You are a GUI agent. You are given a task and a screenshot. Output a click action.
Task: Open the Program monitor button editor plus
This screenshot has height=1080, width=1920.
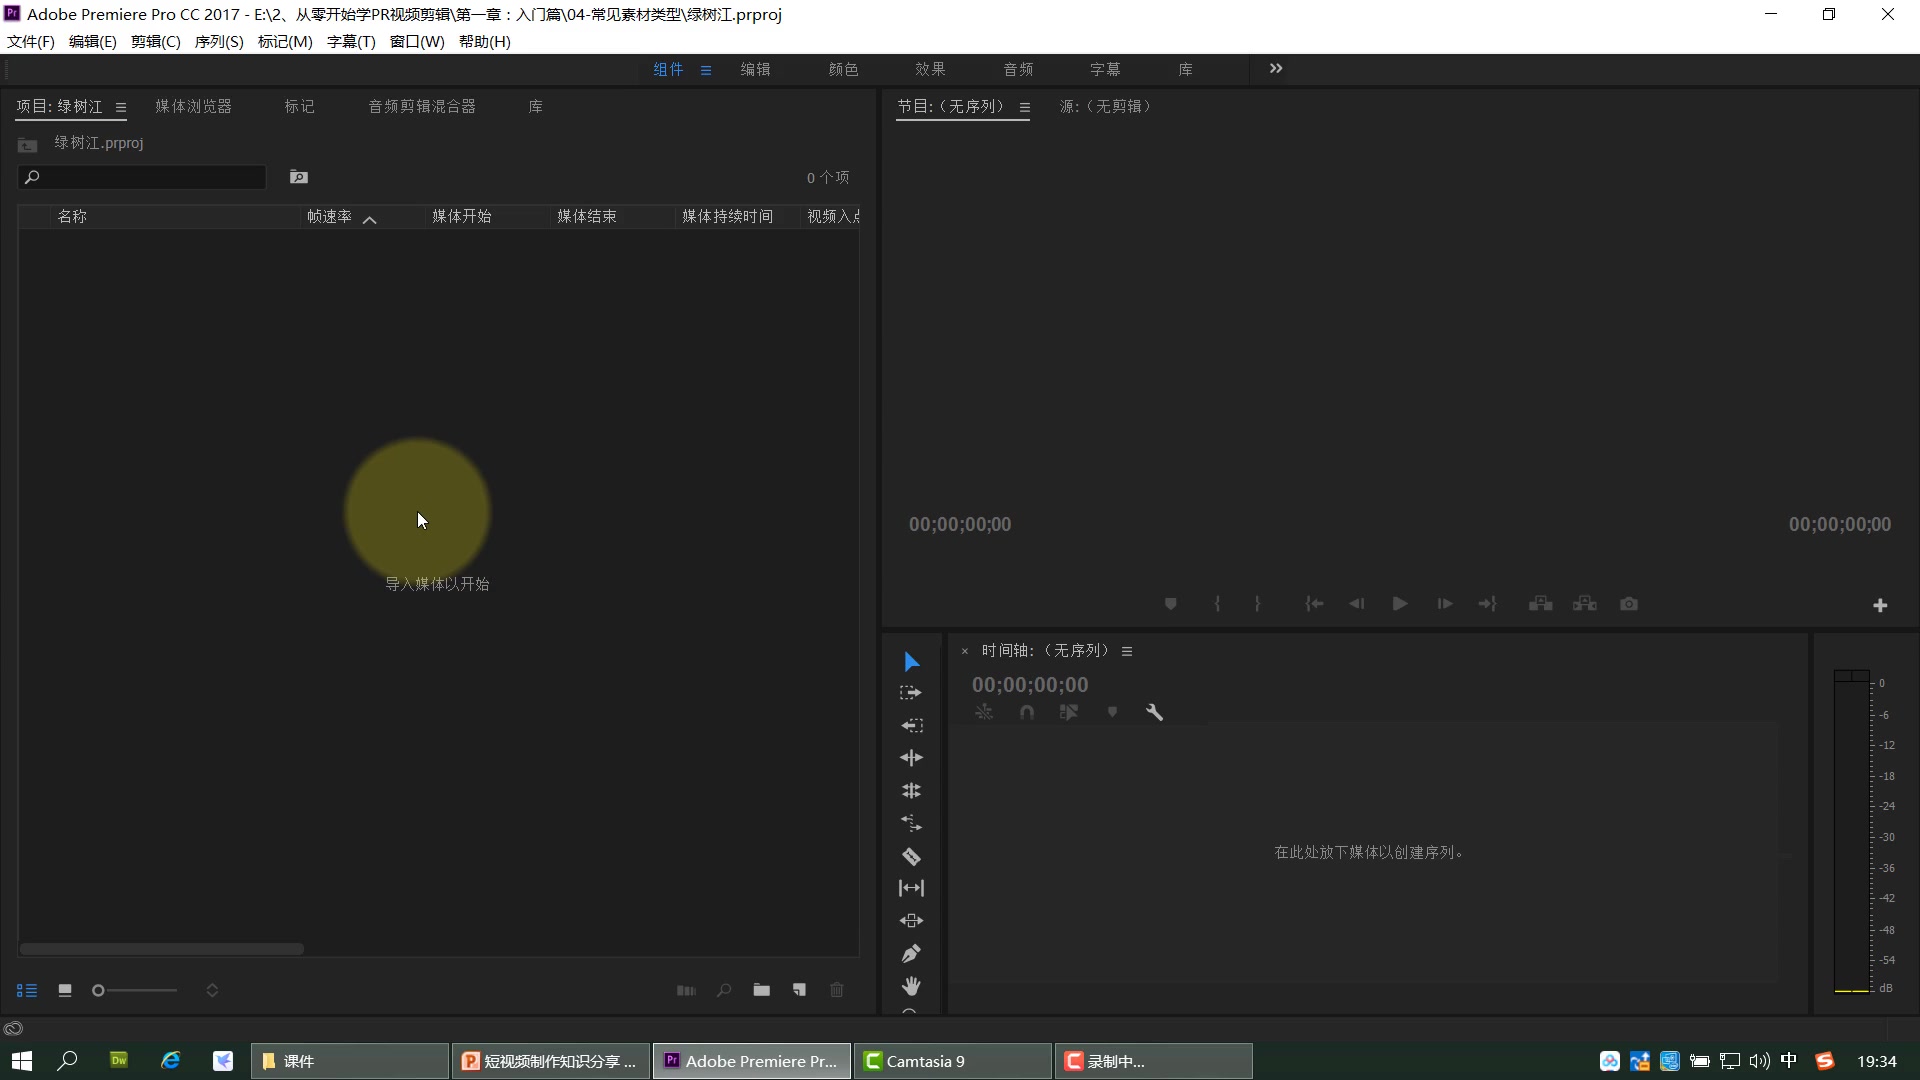tap(1880, 605)
